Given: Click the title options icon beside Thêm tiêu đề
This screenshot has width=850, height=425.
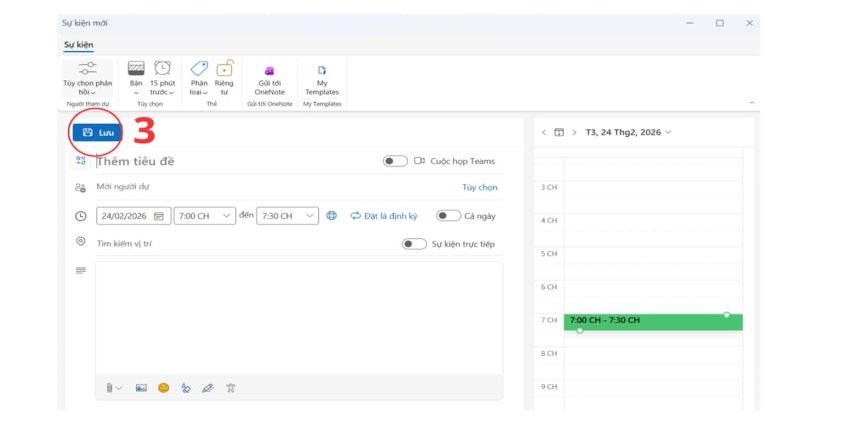Looking at the screenshot, I should pos(81,160).
